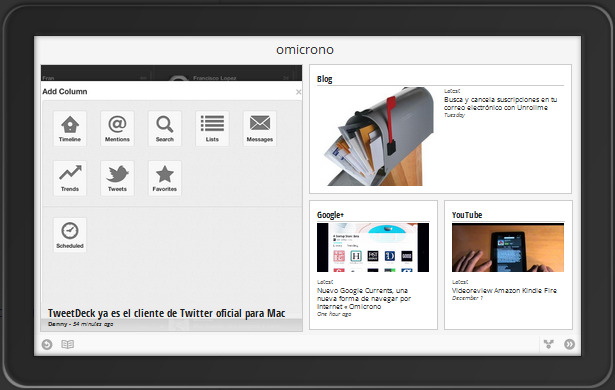
Task: Open the Google+ section heading
Action: click(x=330, y=215)
